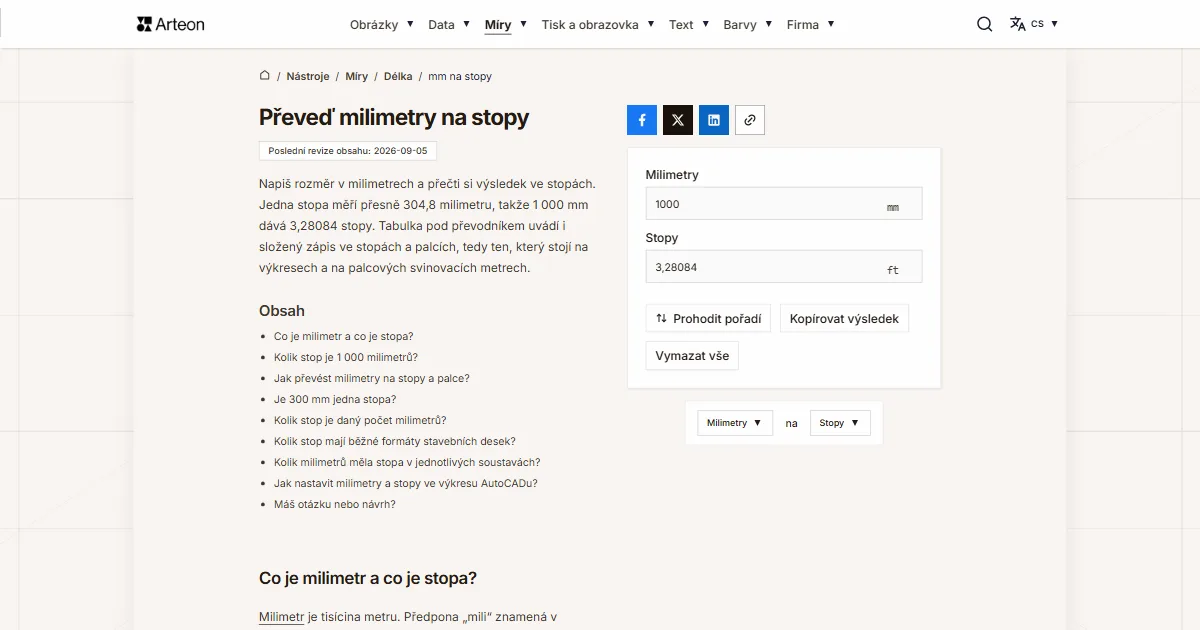The image size is (1200, 630).
Task: Expand the Obrázky menu
Action: point(382,25)
